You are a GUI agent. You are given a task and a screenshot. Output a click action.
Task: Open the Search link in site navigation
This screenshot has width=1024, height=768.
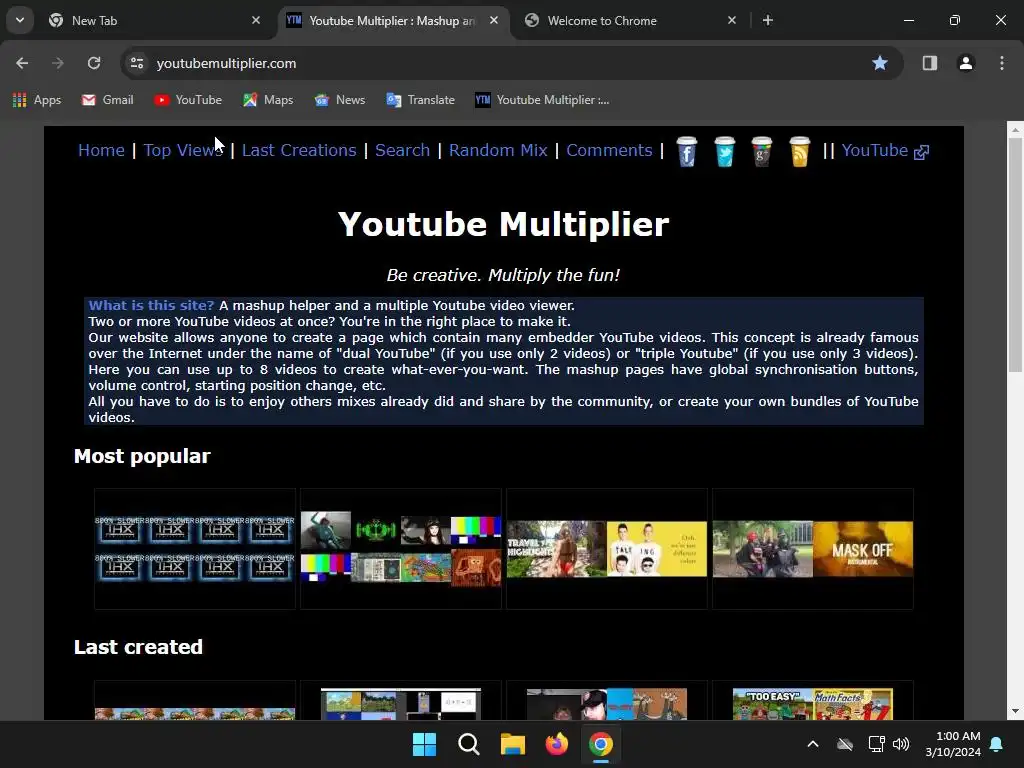coord(402,150)
